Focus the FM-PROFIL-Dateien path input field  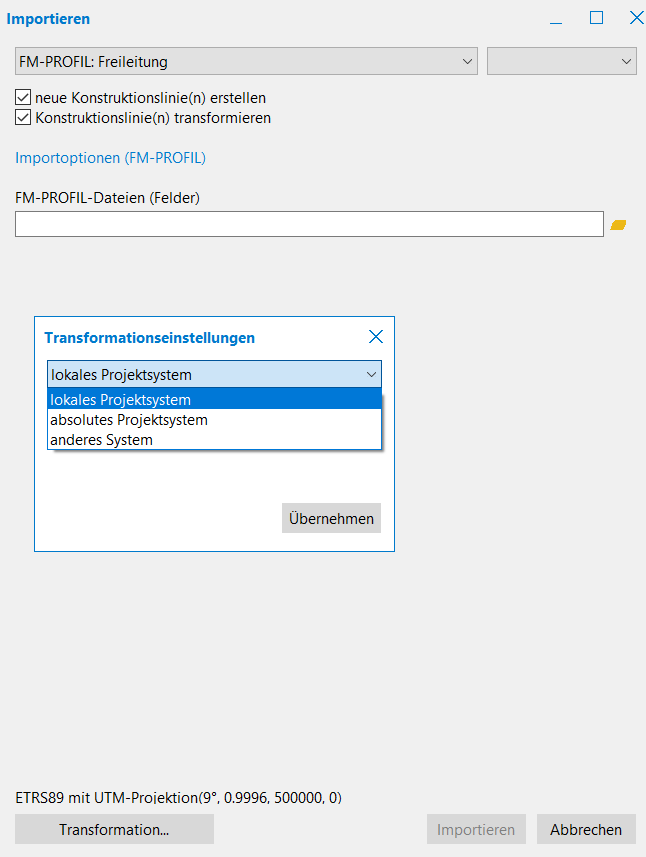(x=309, y=224)
